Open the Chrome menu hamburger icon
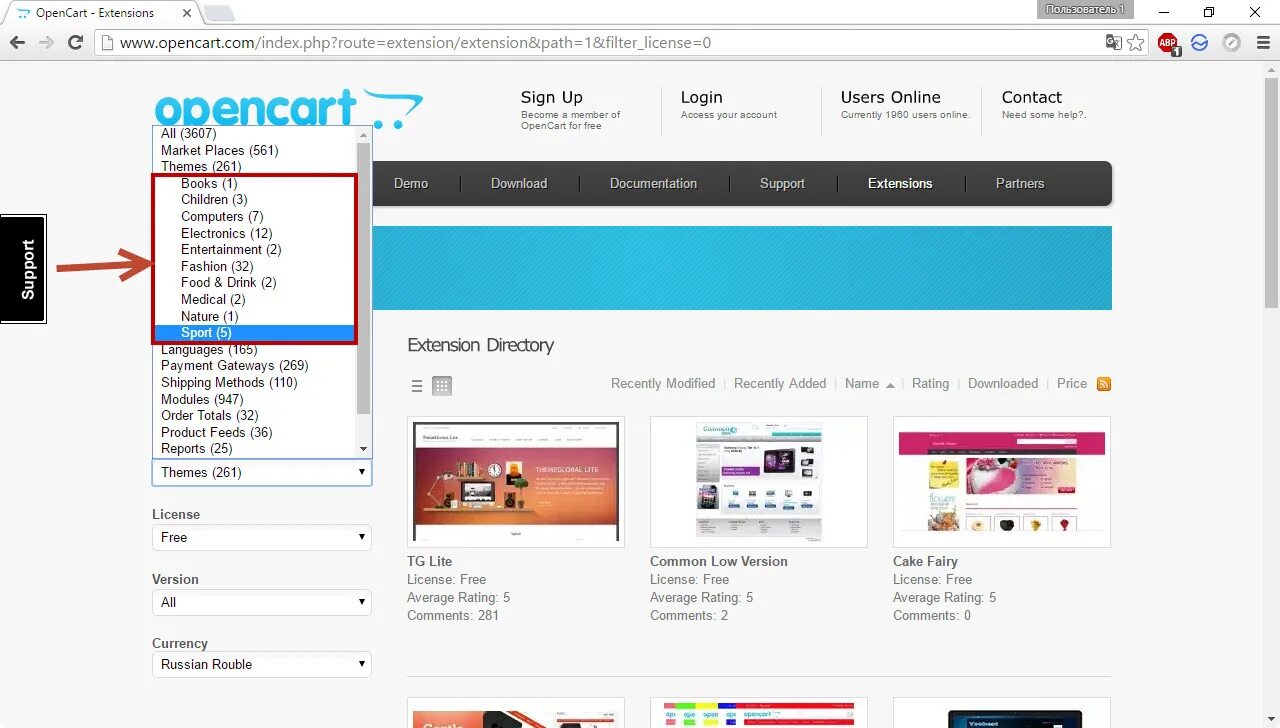The image size is (1280, 728). [x=1261, y=42]
